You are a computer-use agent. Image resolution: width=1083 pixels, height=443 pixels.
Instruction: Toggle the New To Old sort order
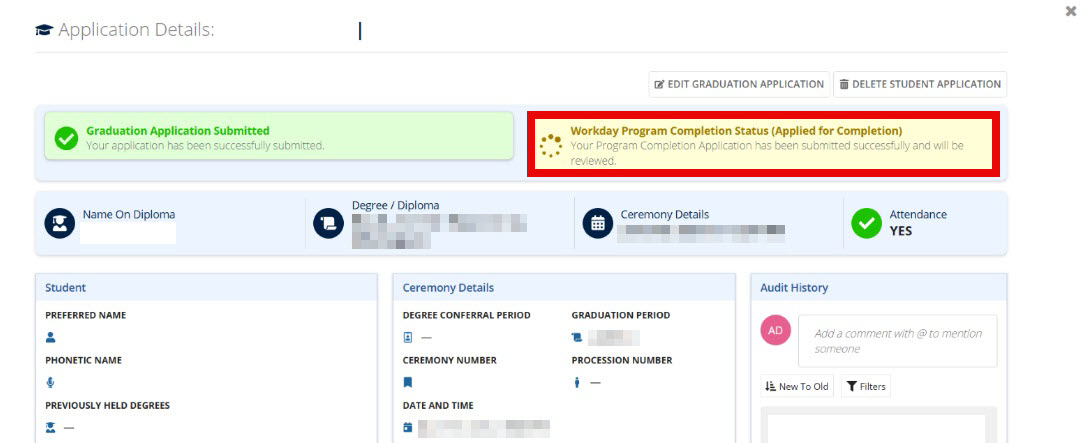tap(796, 386)
